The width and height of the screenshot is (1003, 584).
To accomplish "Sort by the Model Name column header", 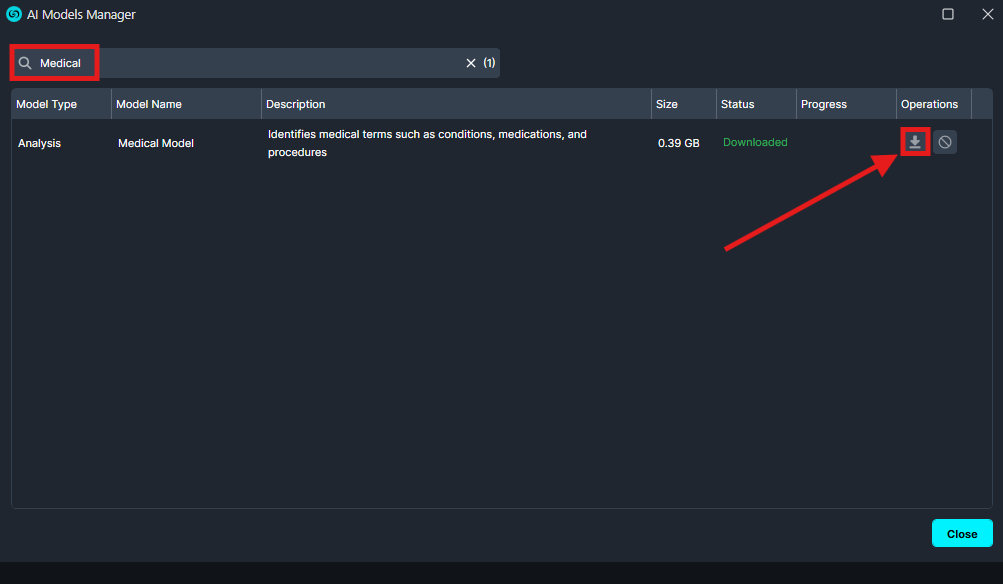I will 149,104.
